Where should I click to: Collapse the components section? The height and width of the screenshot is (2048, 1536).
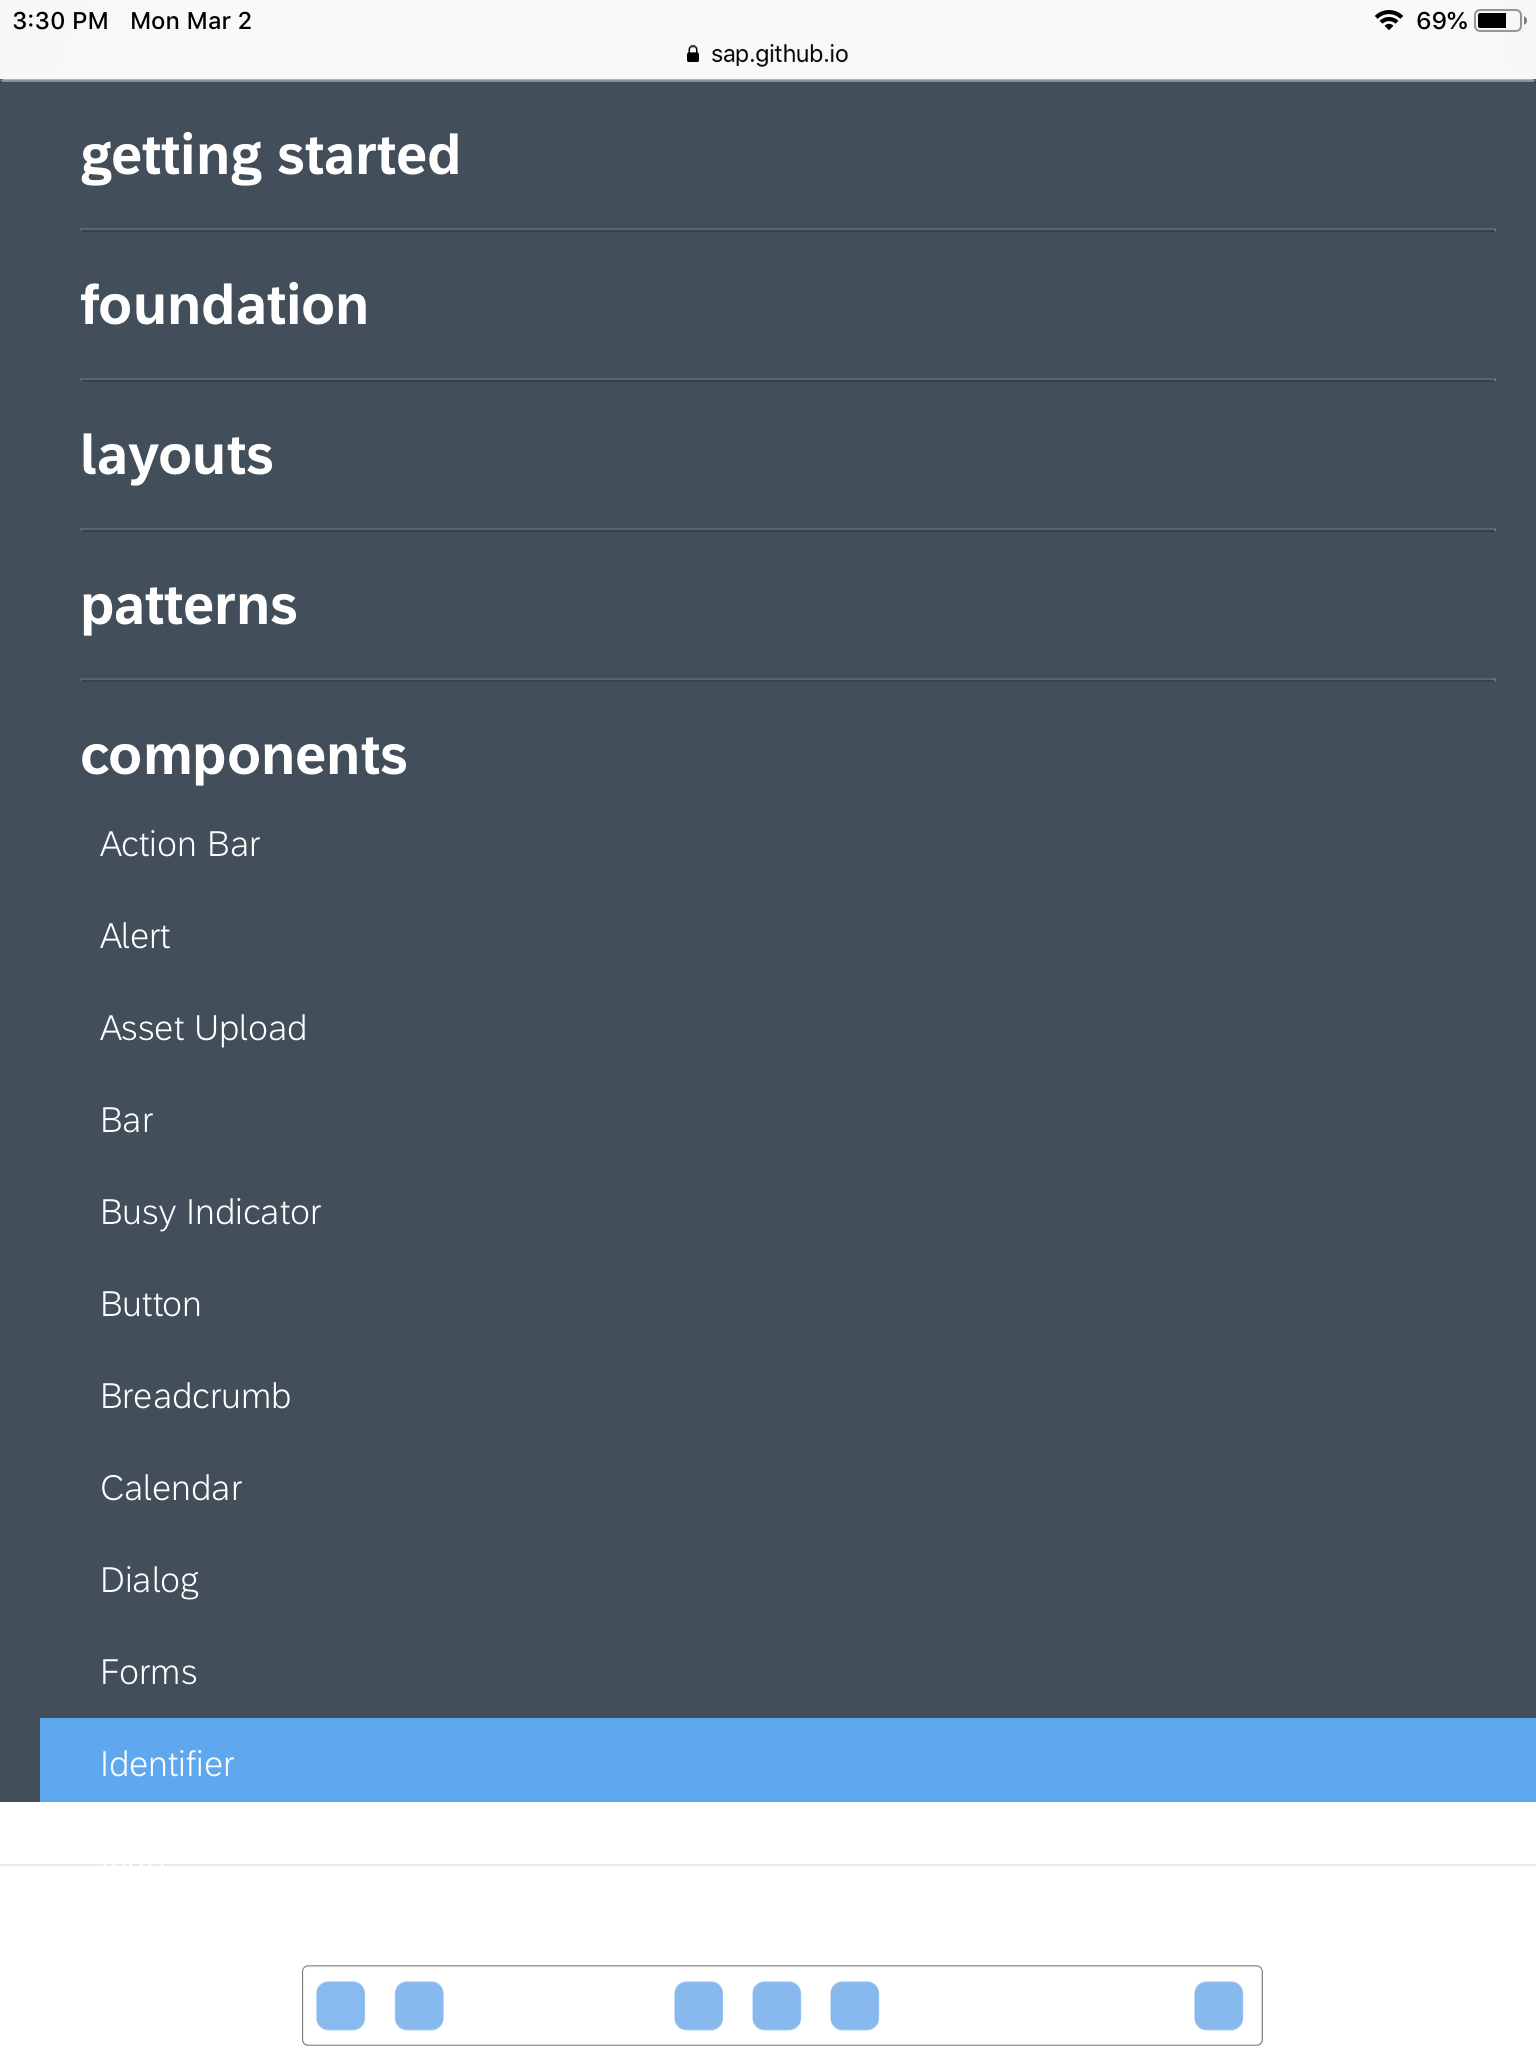click(243, 756)
